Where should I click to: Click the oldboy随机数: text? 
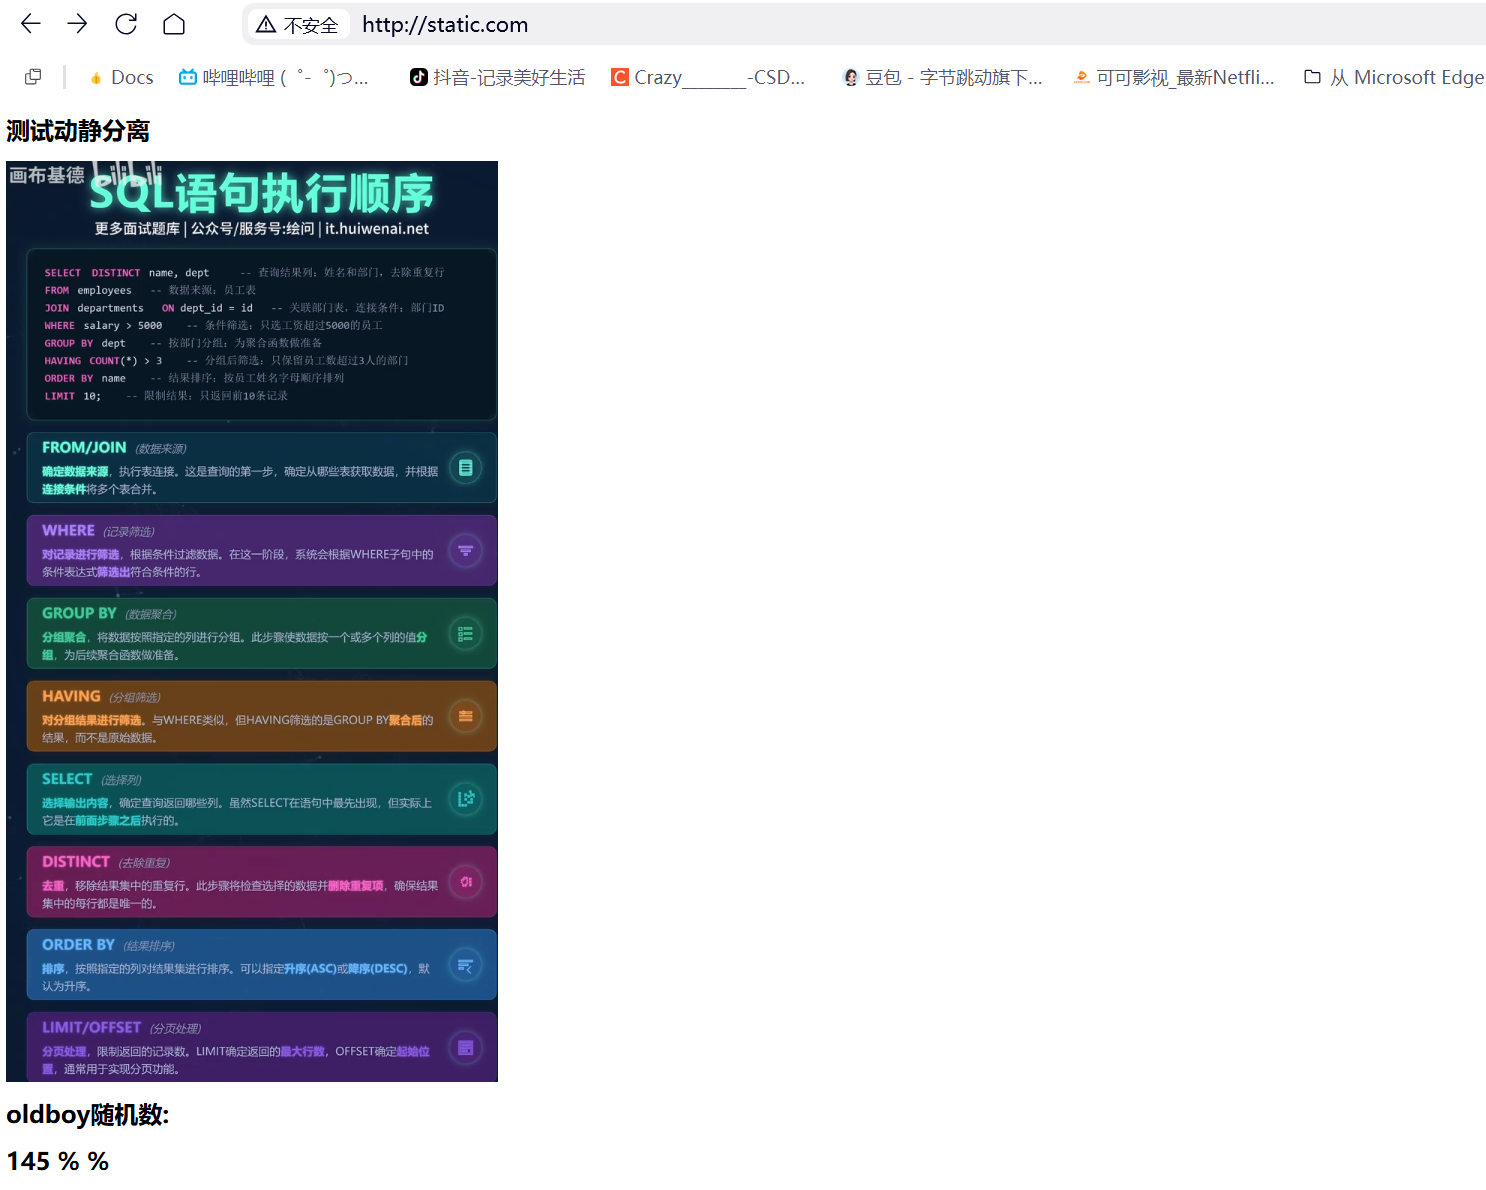click(x=88, y=1115)
